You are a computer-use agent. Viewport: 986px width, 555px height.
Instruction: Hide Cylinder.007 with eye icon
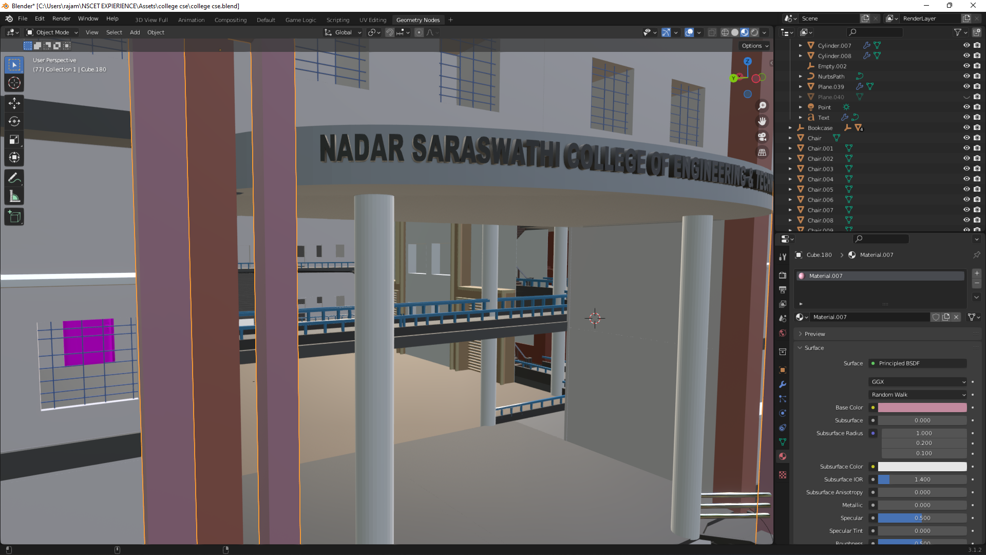[x=967, y=45]
